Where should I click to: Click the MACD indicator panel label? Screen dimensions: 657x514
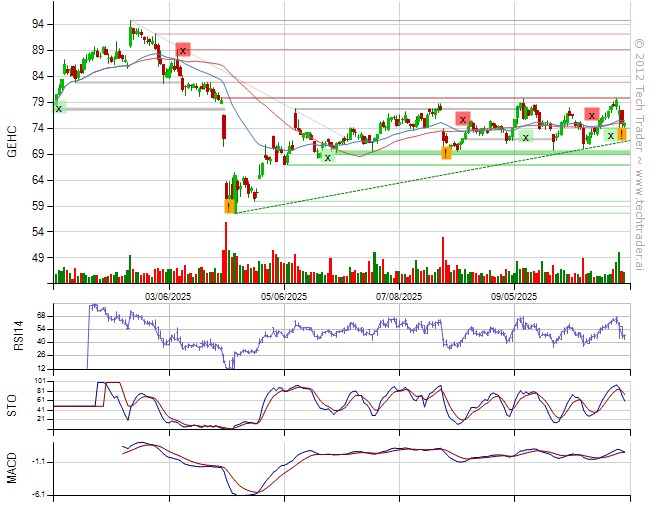(15, 468)
